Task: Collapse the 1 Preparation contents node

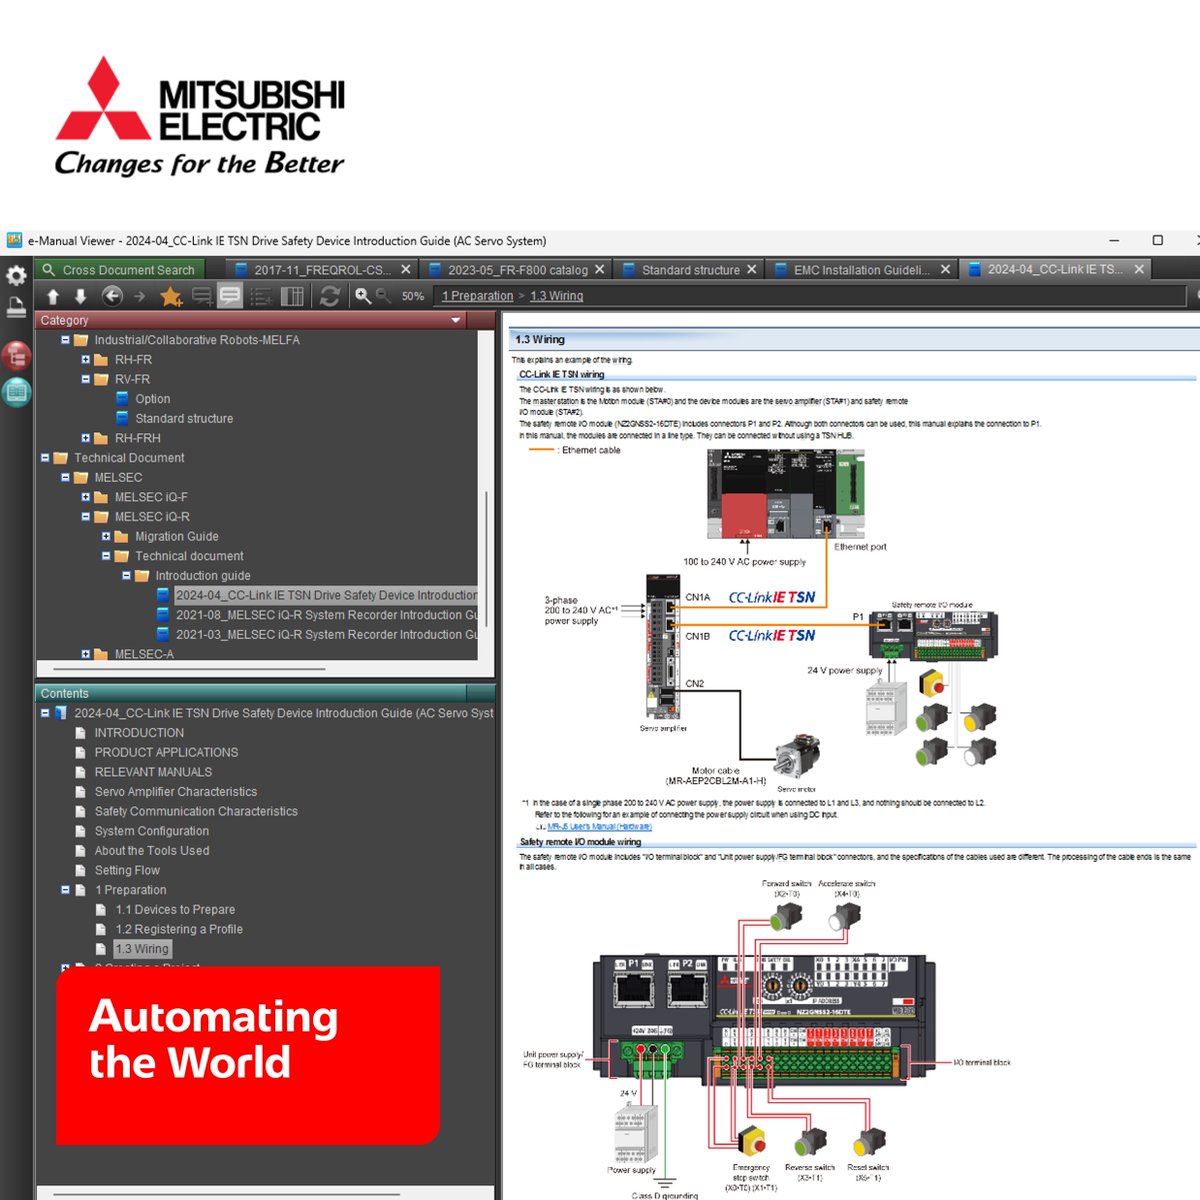Action: point(65,890)
